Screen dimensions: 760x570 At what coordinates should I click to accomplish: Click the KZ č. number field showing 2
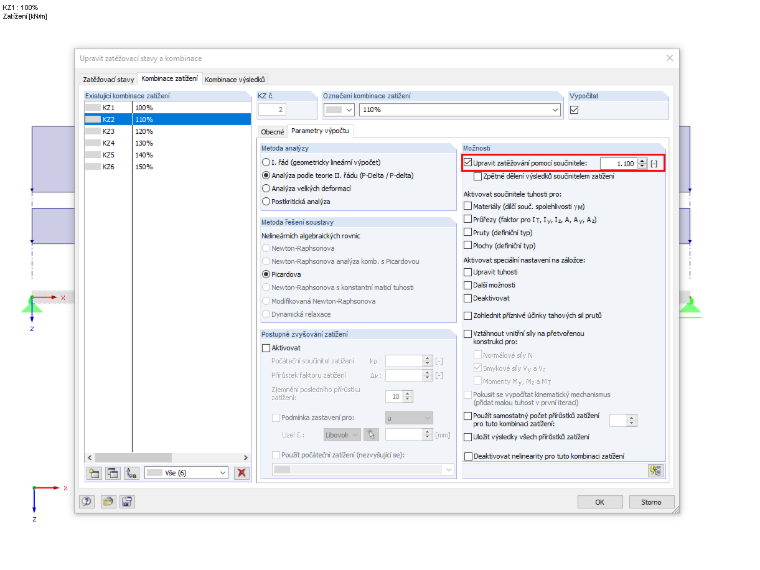click(272, 110)
